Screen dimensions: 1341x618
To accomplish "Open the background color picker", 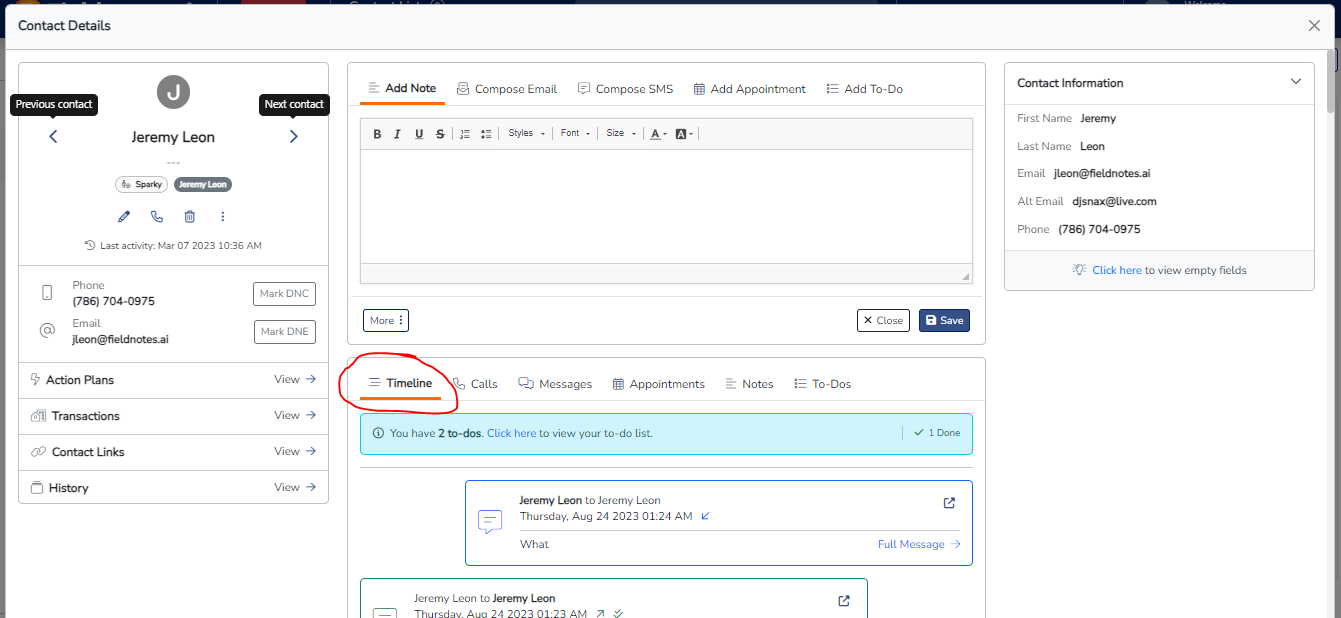I will click(684, 134).
